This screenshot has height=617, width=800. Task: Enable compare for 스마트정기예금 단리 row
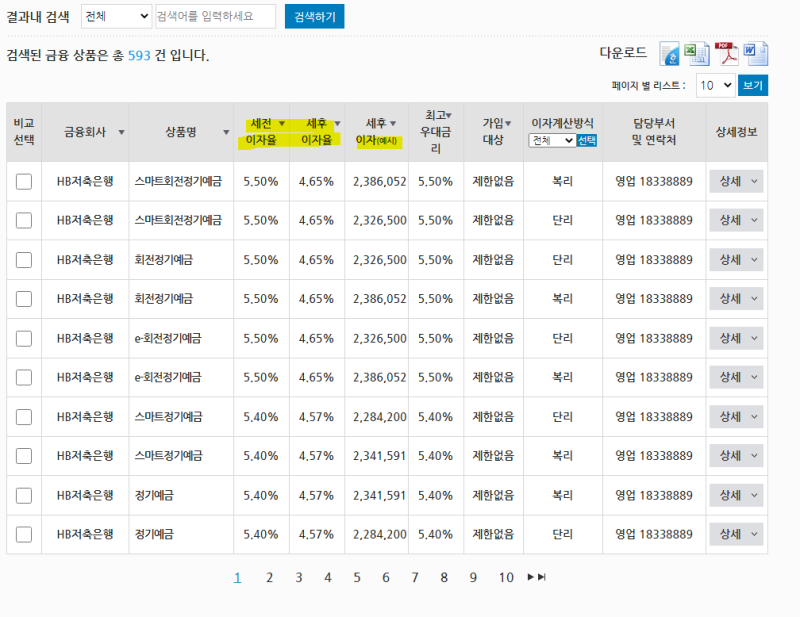point(24,417)
